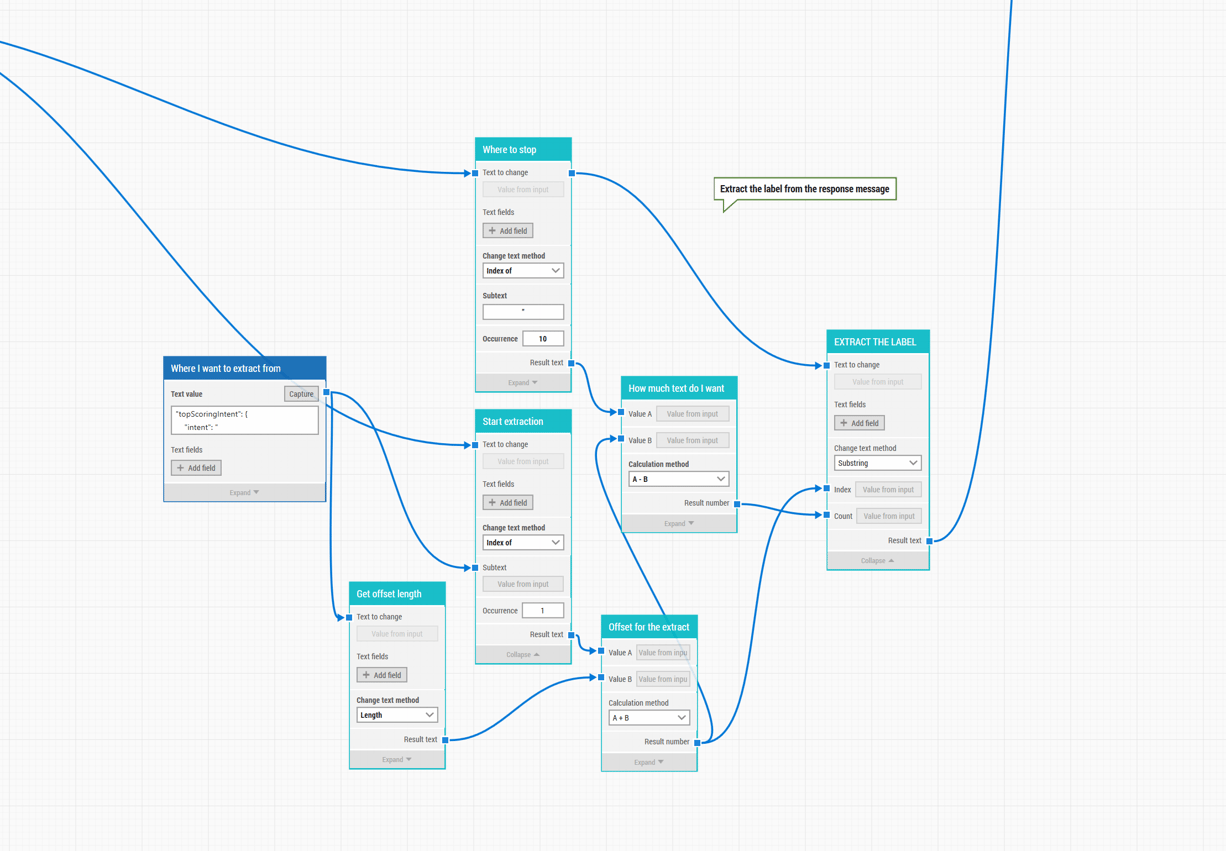Select the comment note about extracting the label
Screen dimensions: 1226x851
(x=804, y=188)
